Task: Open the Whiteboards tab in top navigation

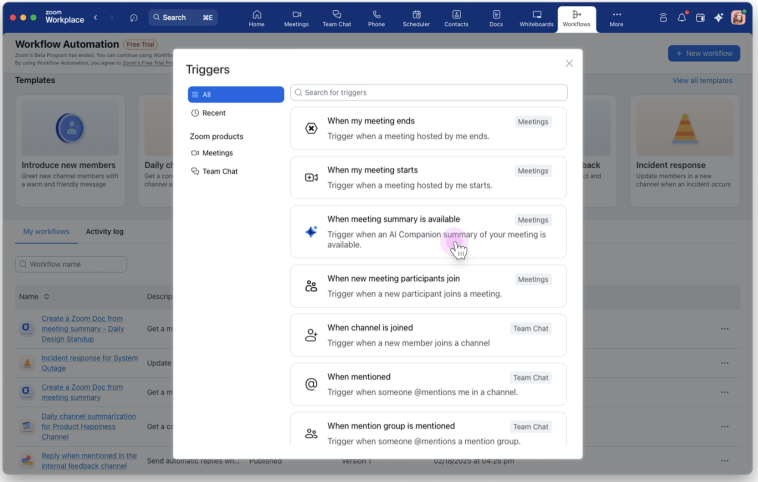Action: (537, 18)
